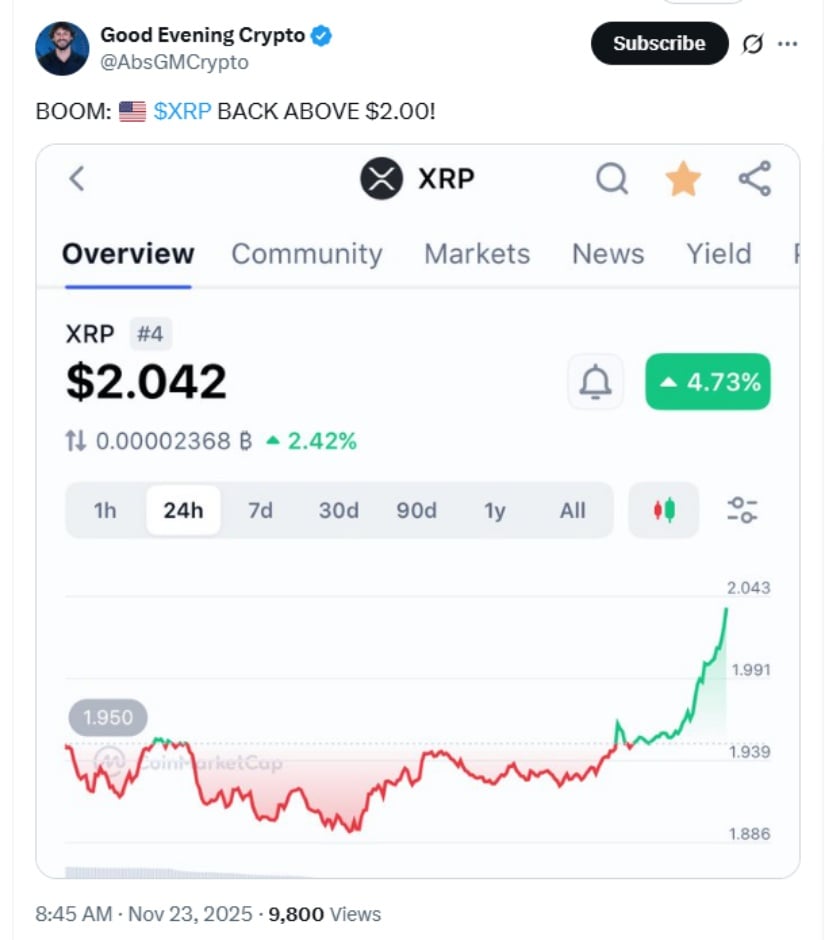Toggle the favorite star icon

tap(684, 179)
